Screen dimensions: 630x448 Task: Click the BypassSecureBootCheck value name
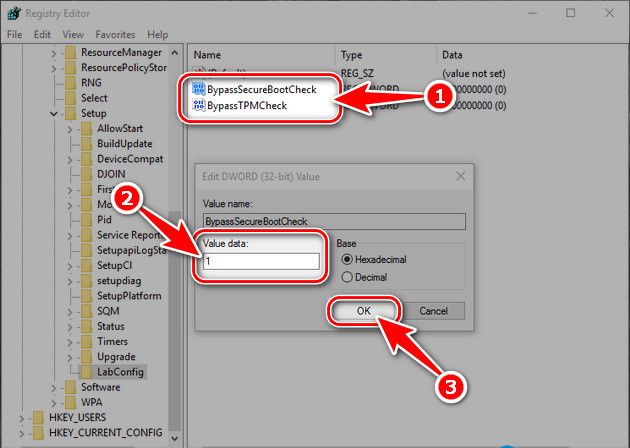(x=262, y=89)
